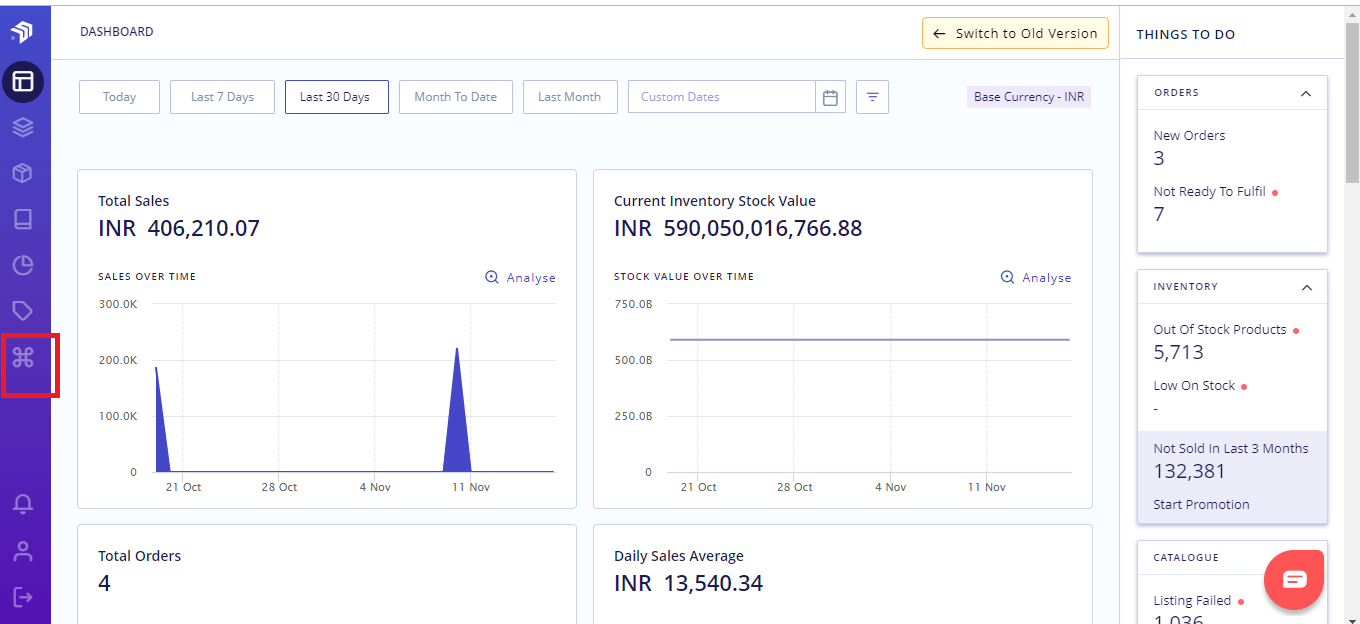This screenshot has height=624, width=1360.
Task: Click the highlighted keyboard-shortcut icon
Action: coord(24,357)
